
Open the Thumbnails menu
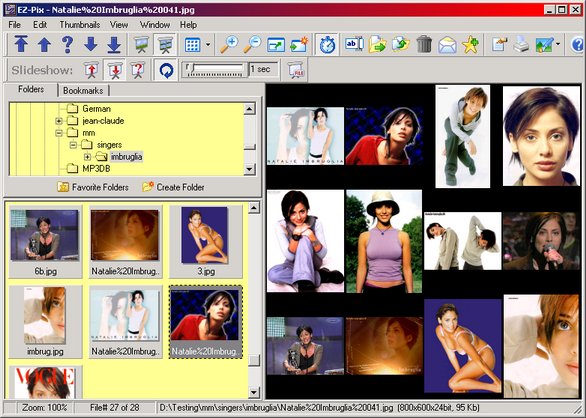coord(80,25)
